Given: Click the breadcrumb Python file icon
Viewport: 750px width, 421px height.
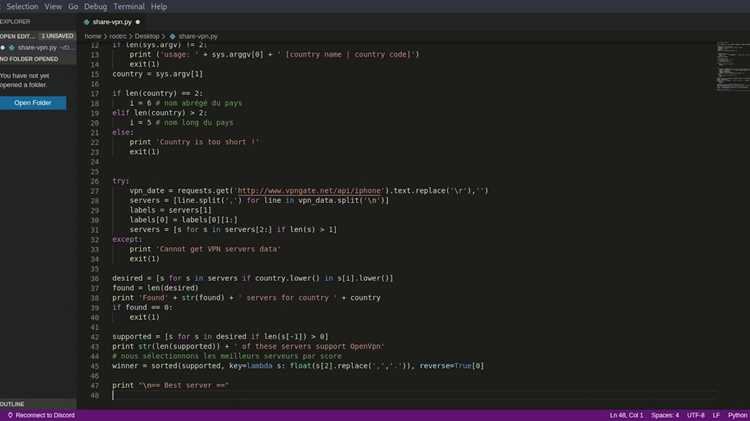Looking at the screenshot, I should point(172,36).
